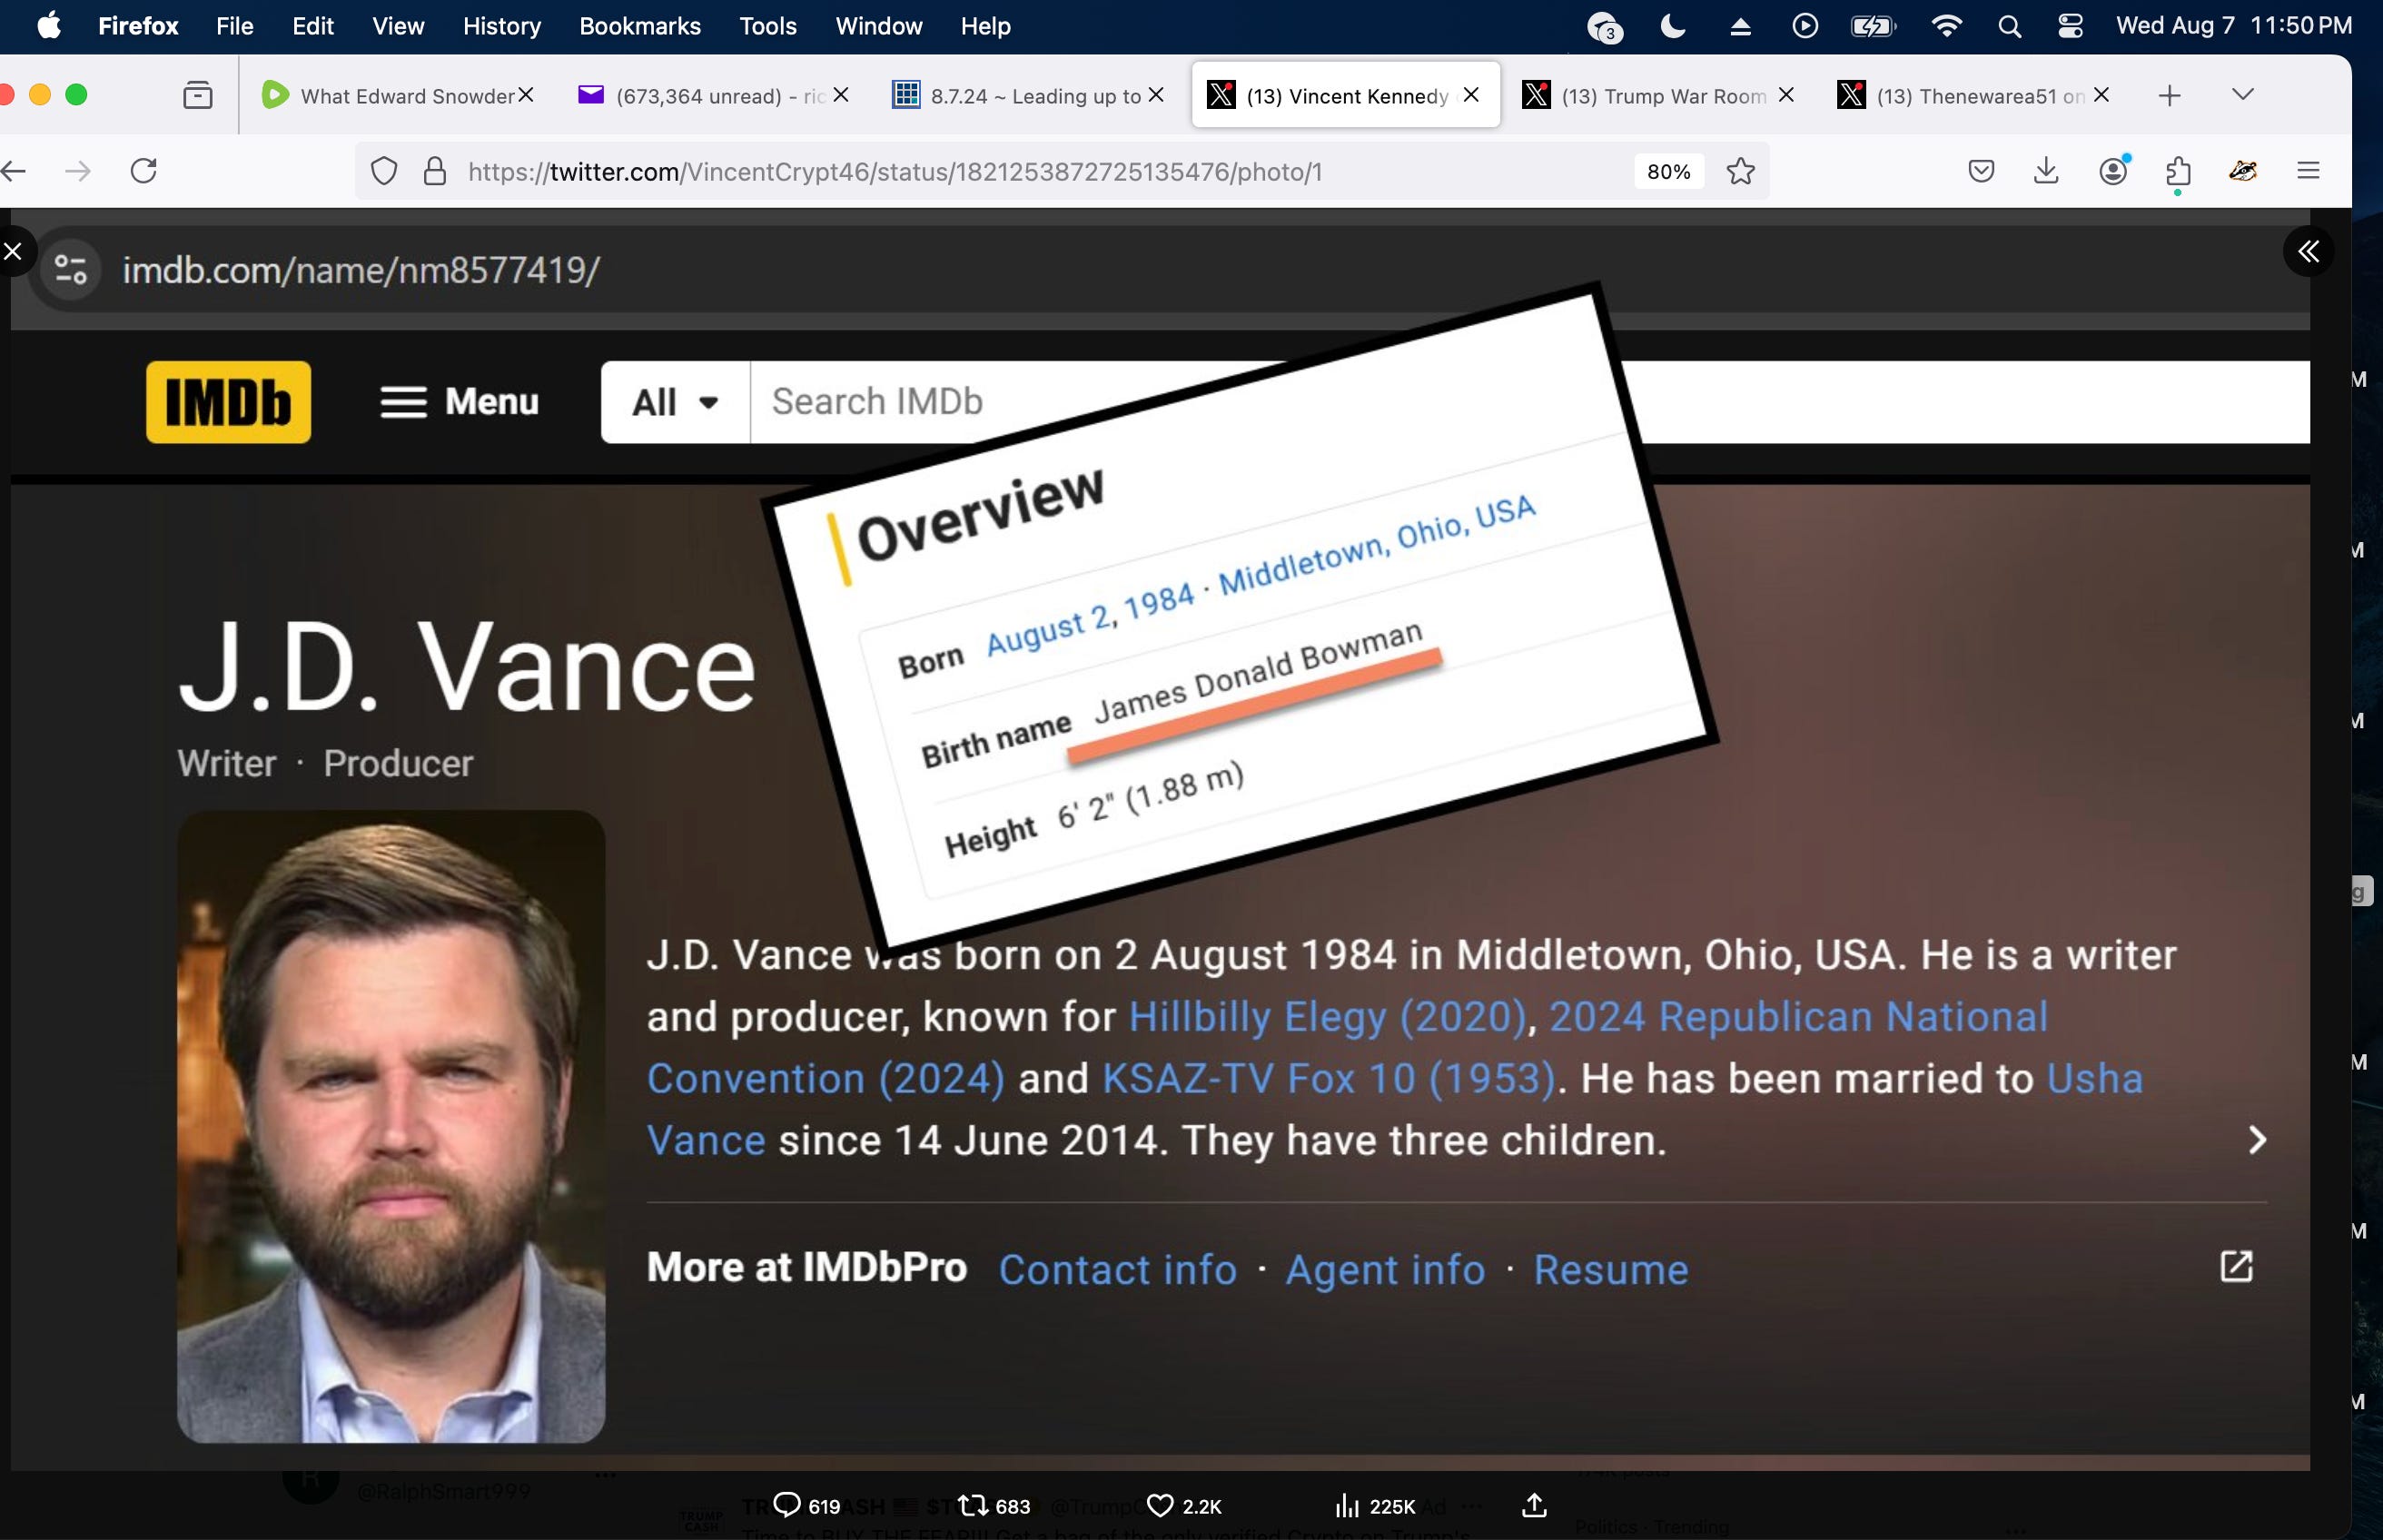Image resolution: width=2383 pixels, height=1540 pixels.
Task: Open the Firefox account icon
Action: tap(2113, 171)
